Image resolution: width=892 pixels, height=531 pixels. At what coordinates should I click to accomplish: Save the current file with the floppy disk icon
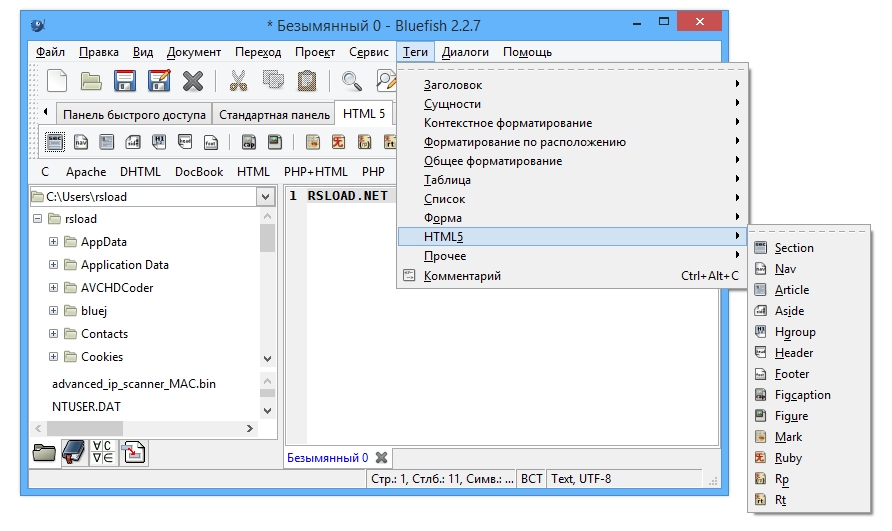click(x=125, y=81)
